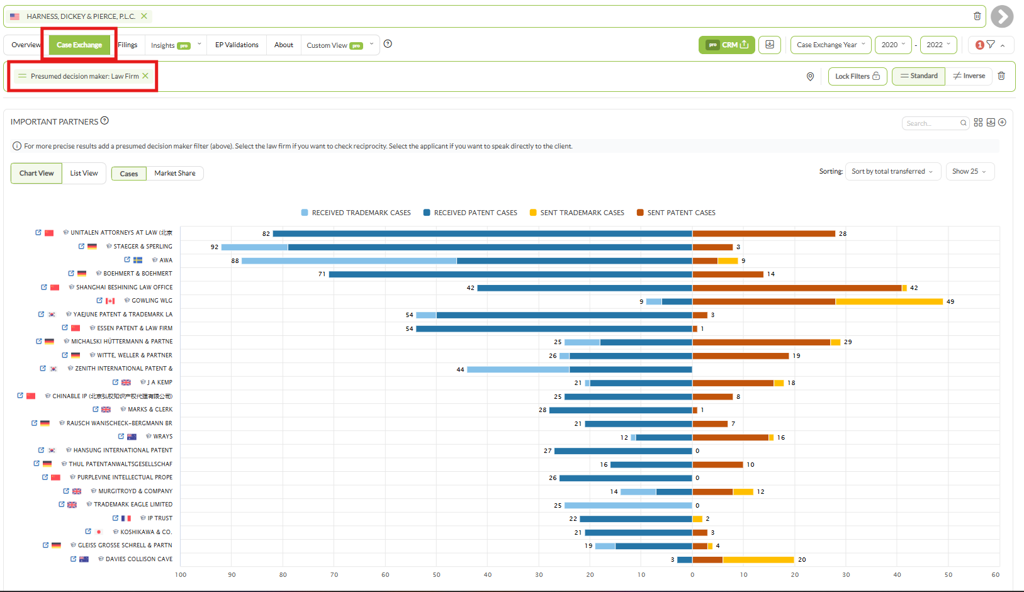Switch to the About tab
The height and width of the screenshot is (592, 1024).
click(x=283, y=45)
